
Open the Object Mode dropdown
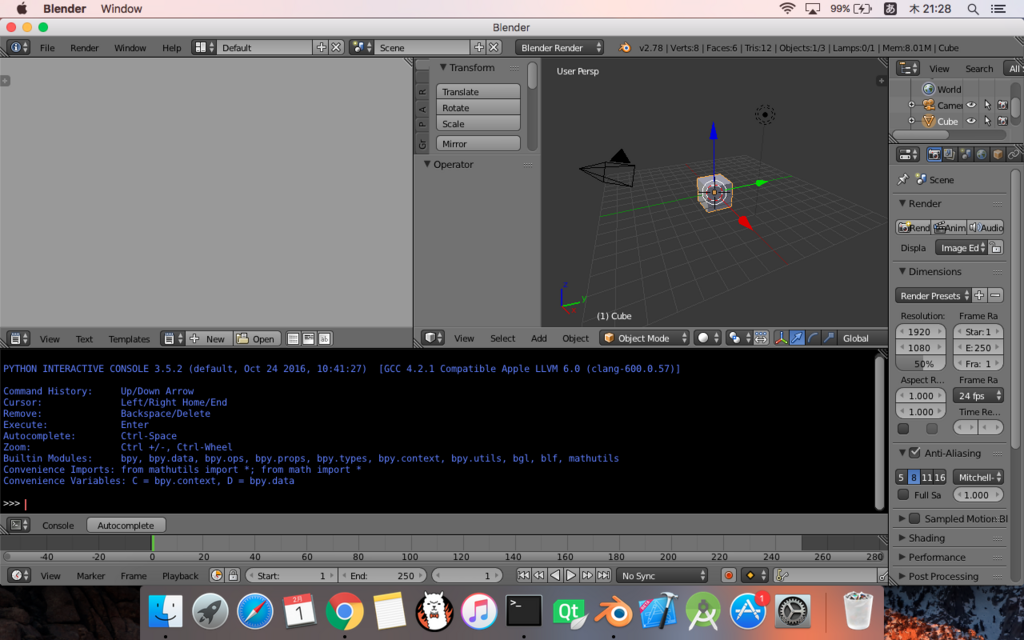point(645,338)
